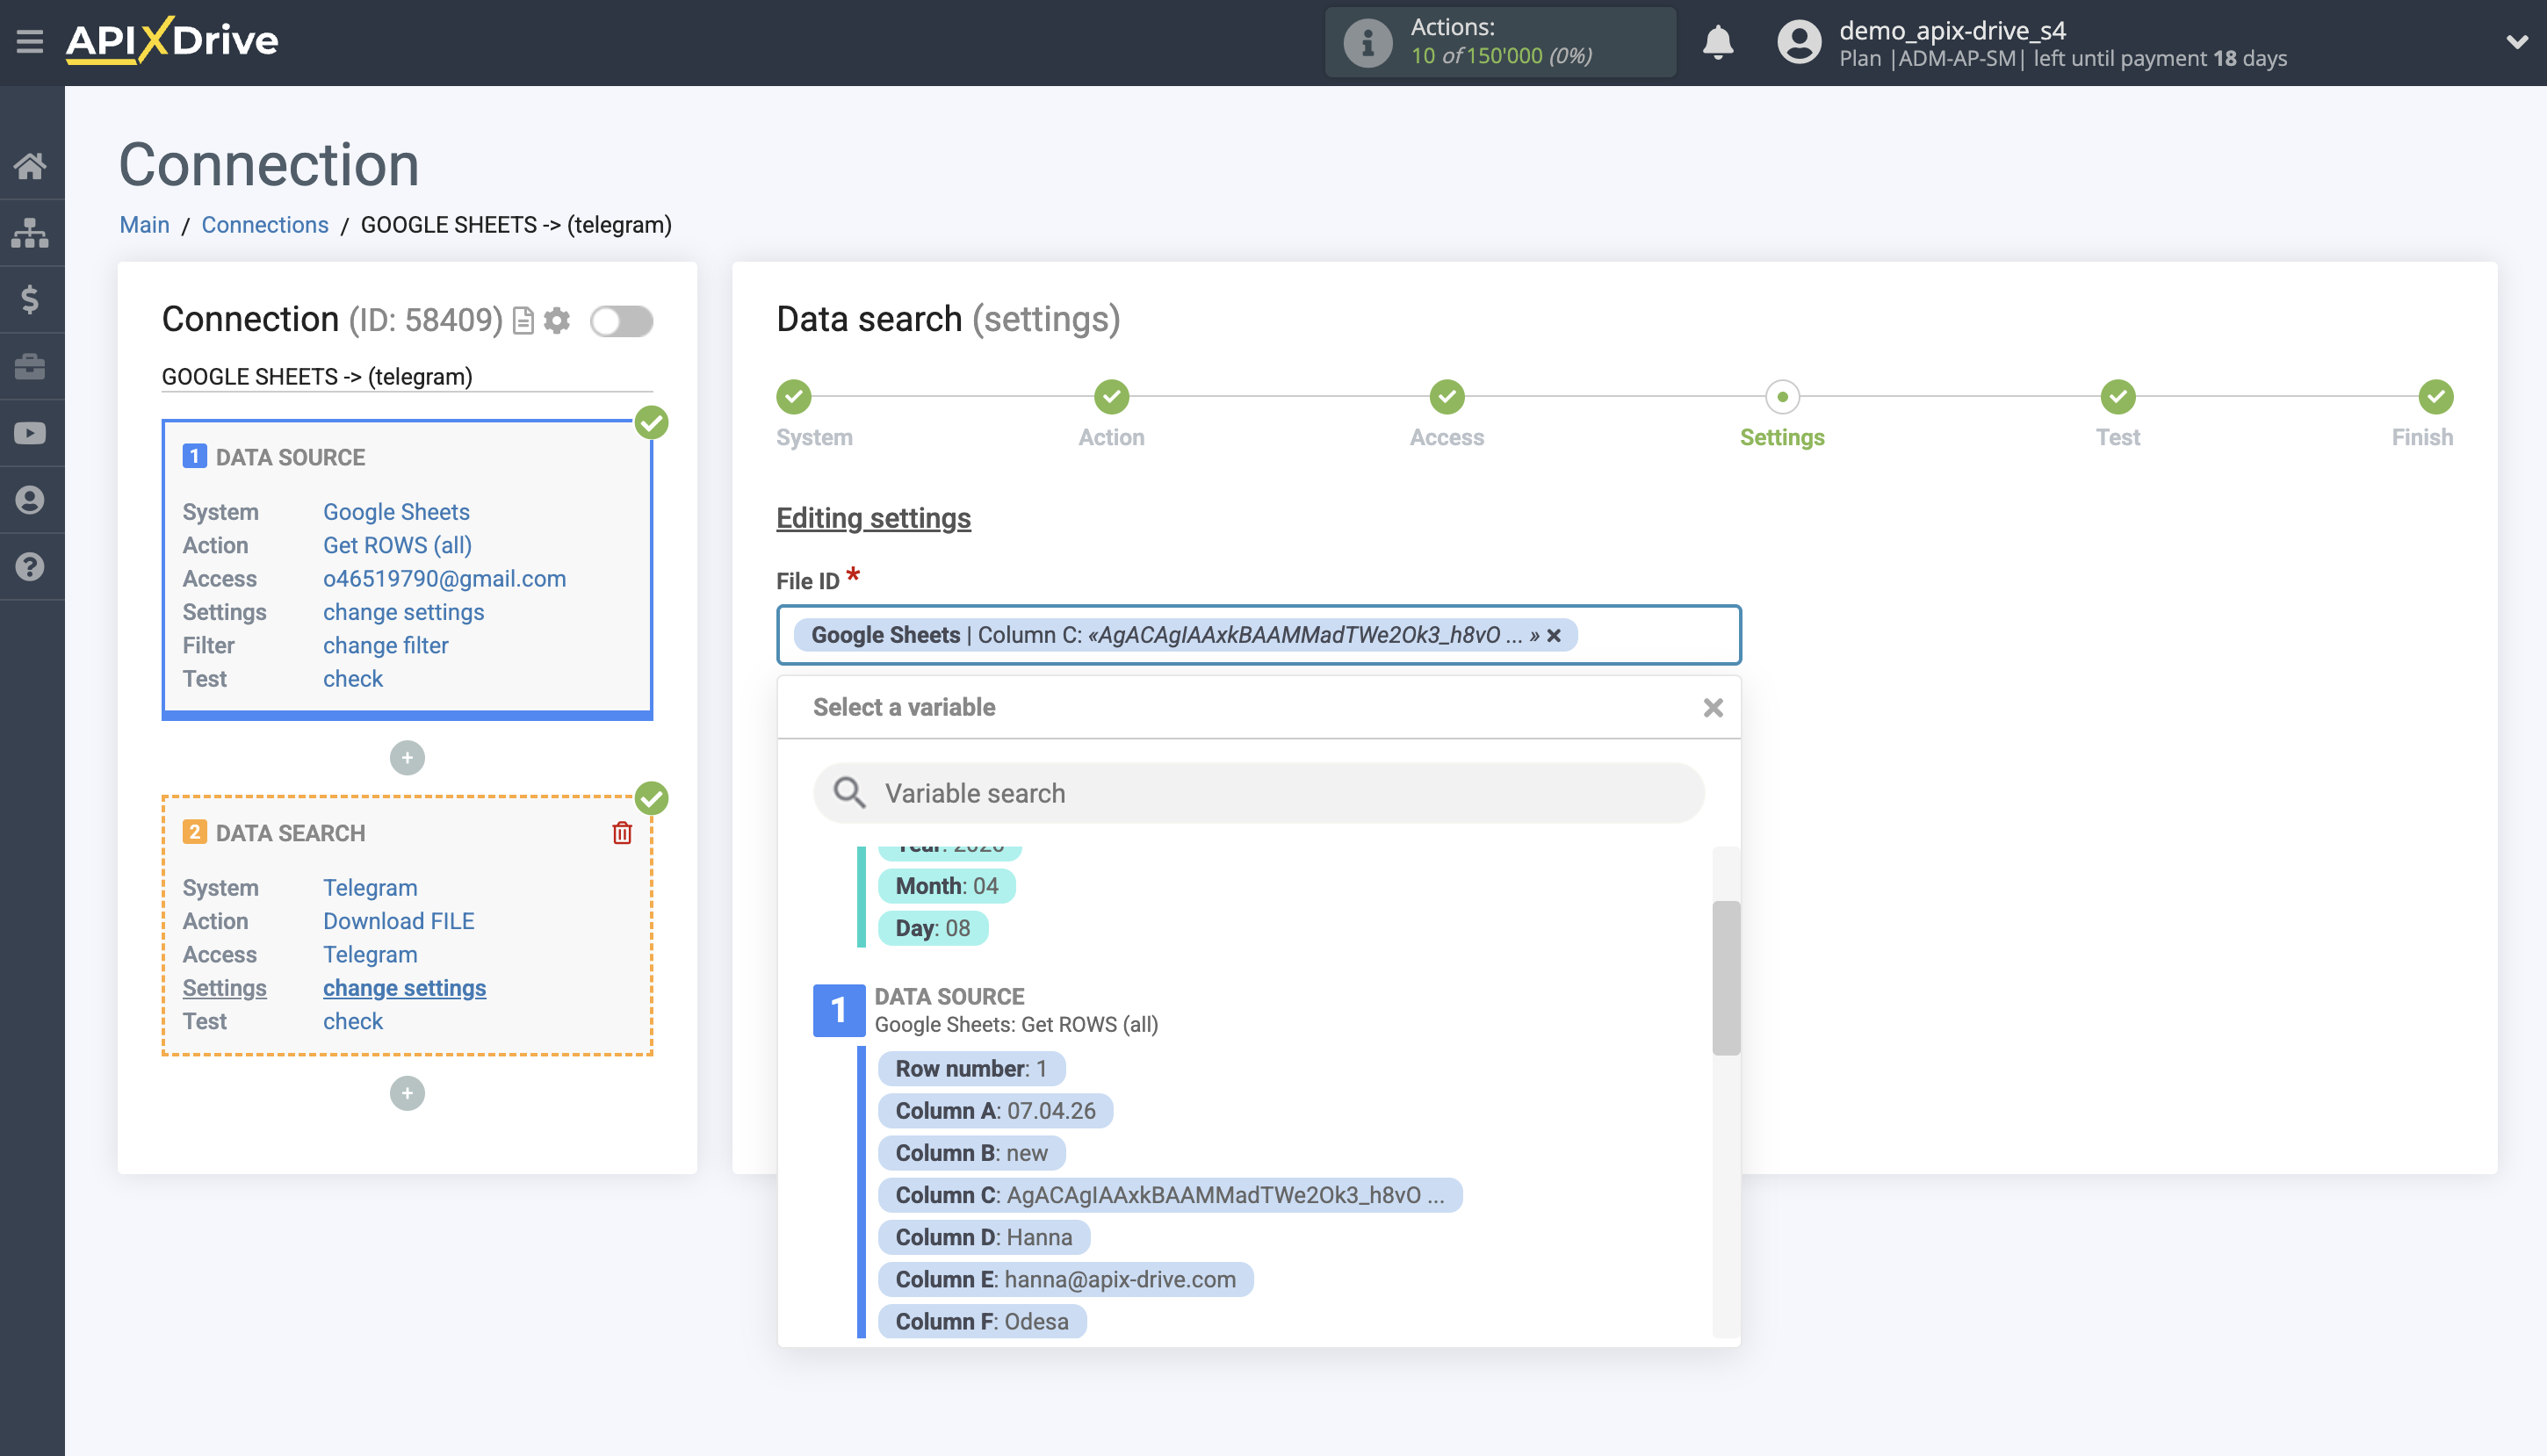Click the notifications bell icon

point(1717,42)
